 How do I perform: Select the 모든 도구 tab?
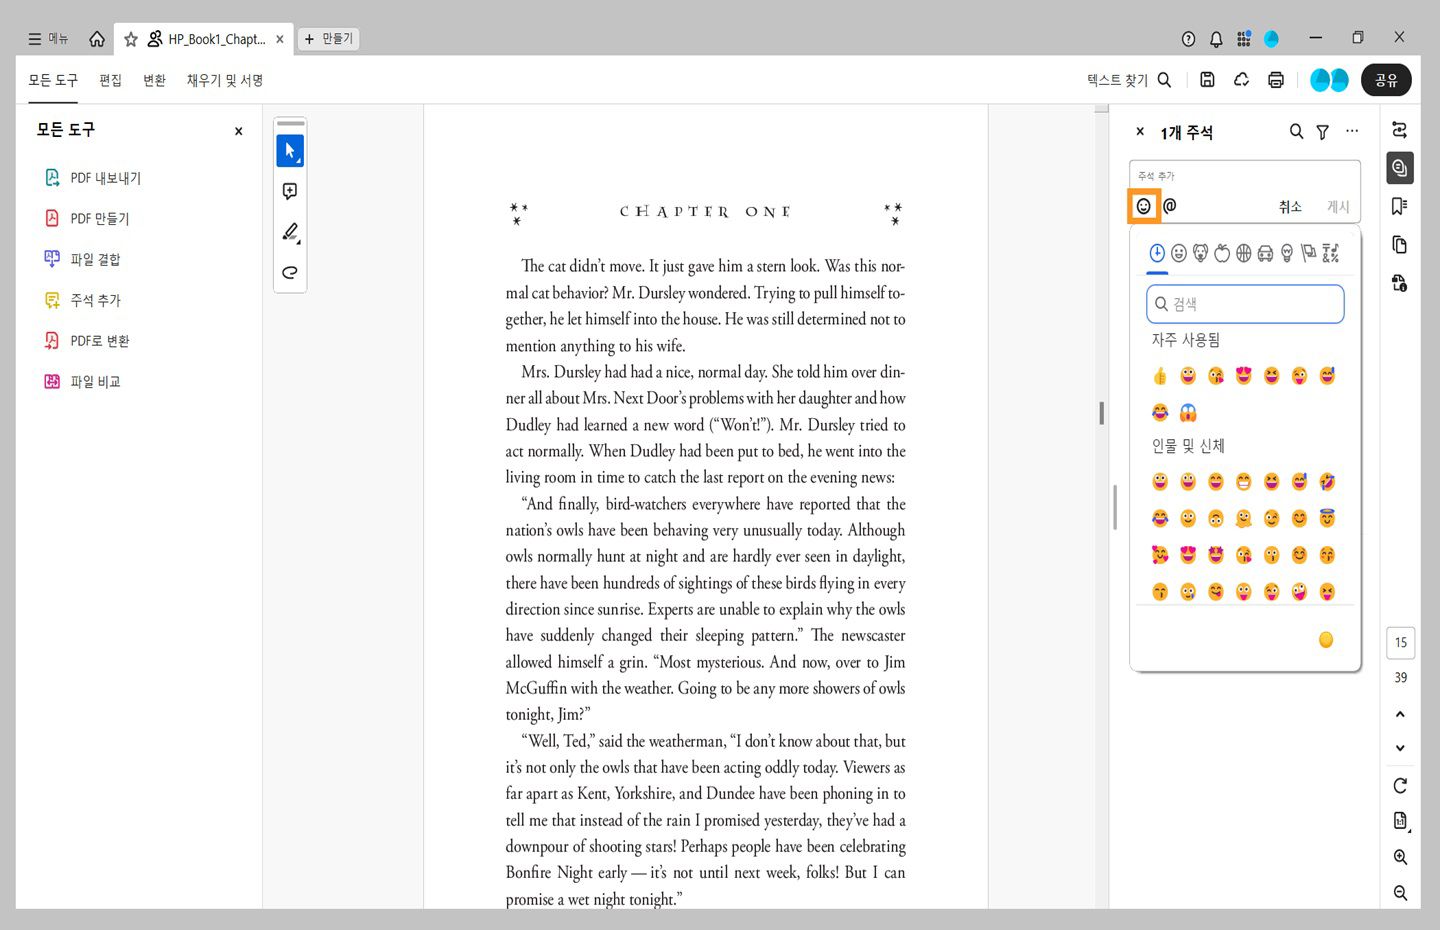[x=53, y=80]
